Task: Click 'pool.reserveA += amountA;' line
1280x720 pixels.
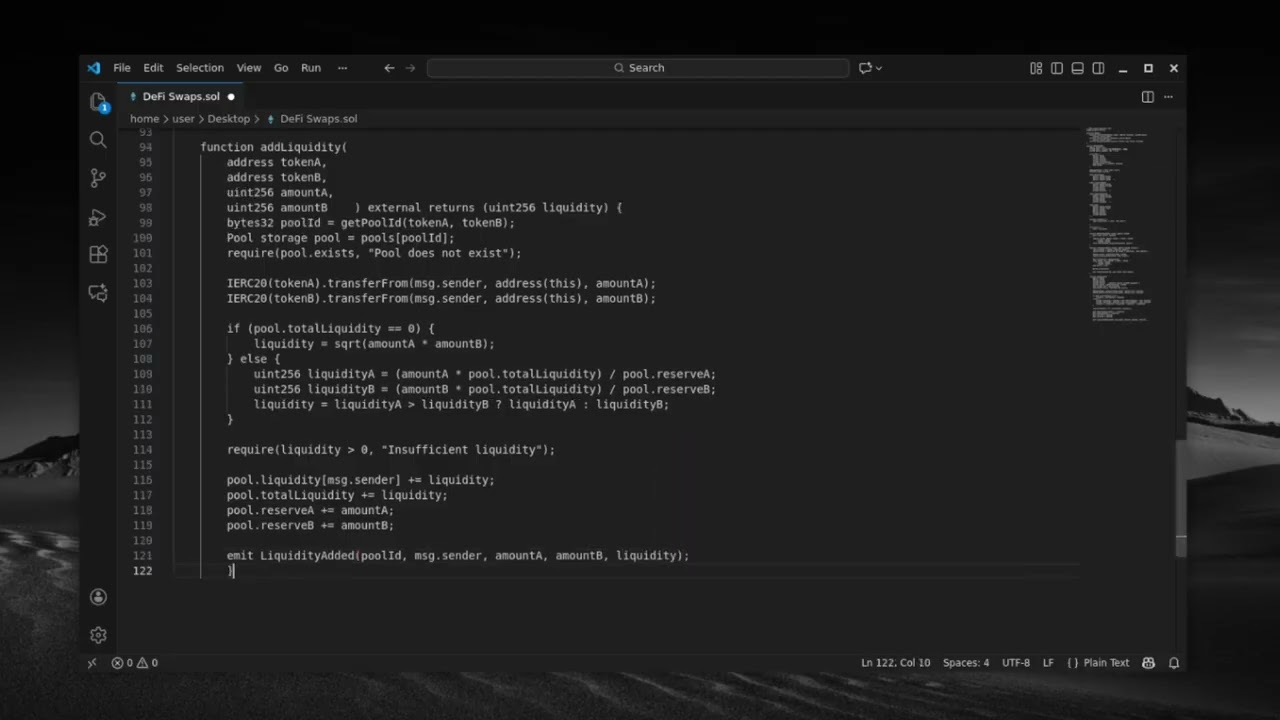Action: (x=310, y=510)
